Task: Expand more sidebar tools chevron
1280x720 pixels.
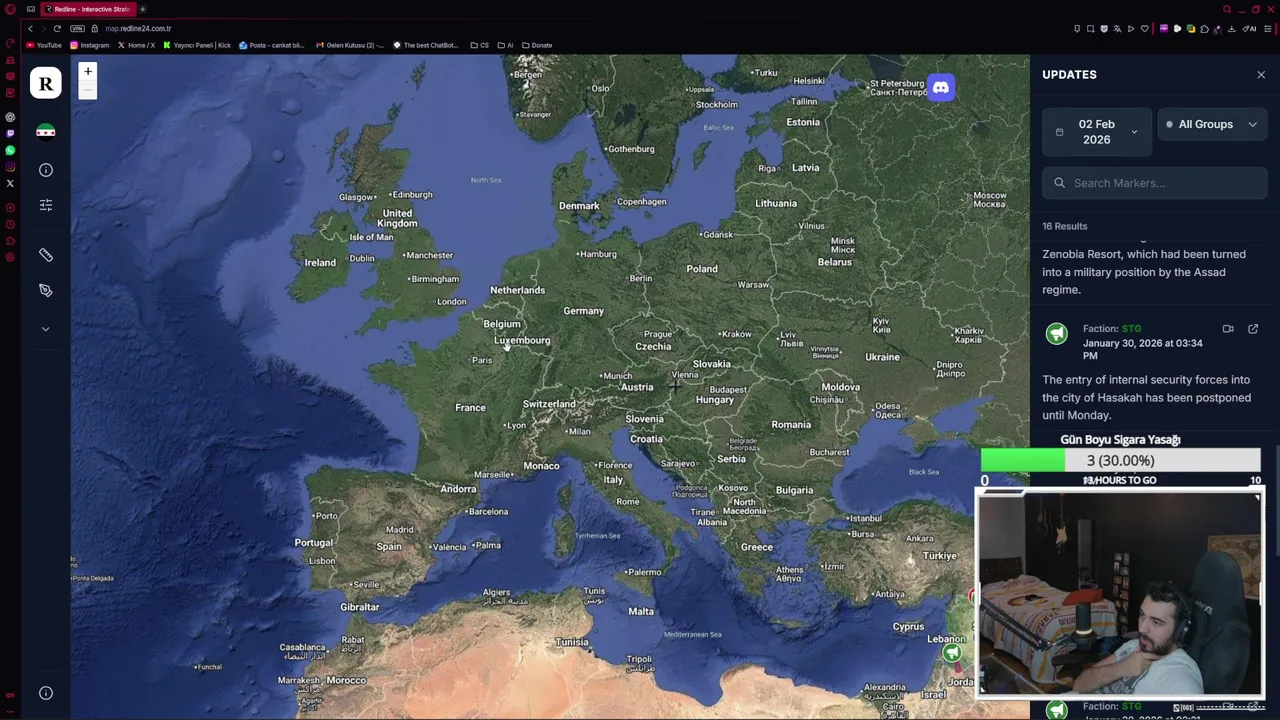Action: click(45, 328)
